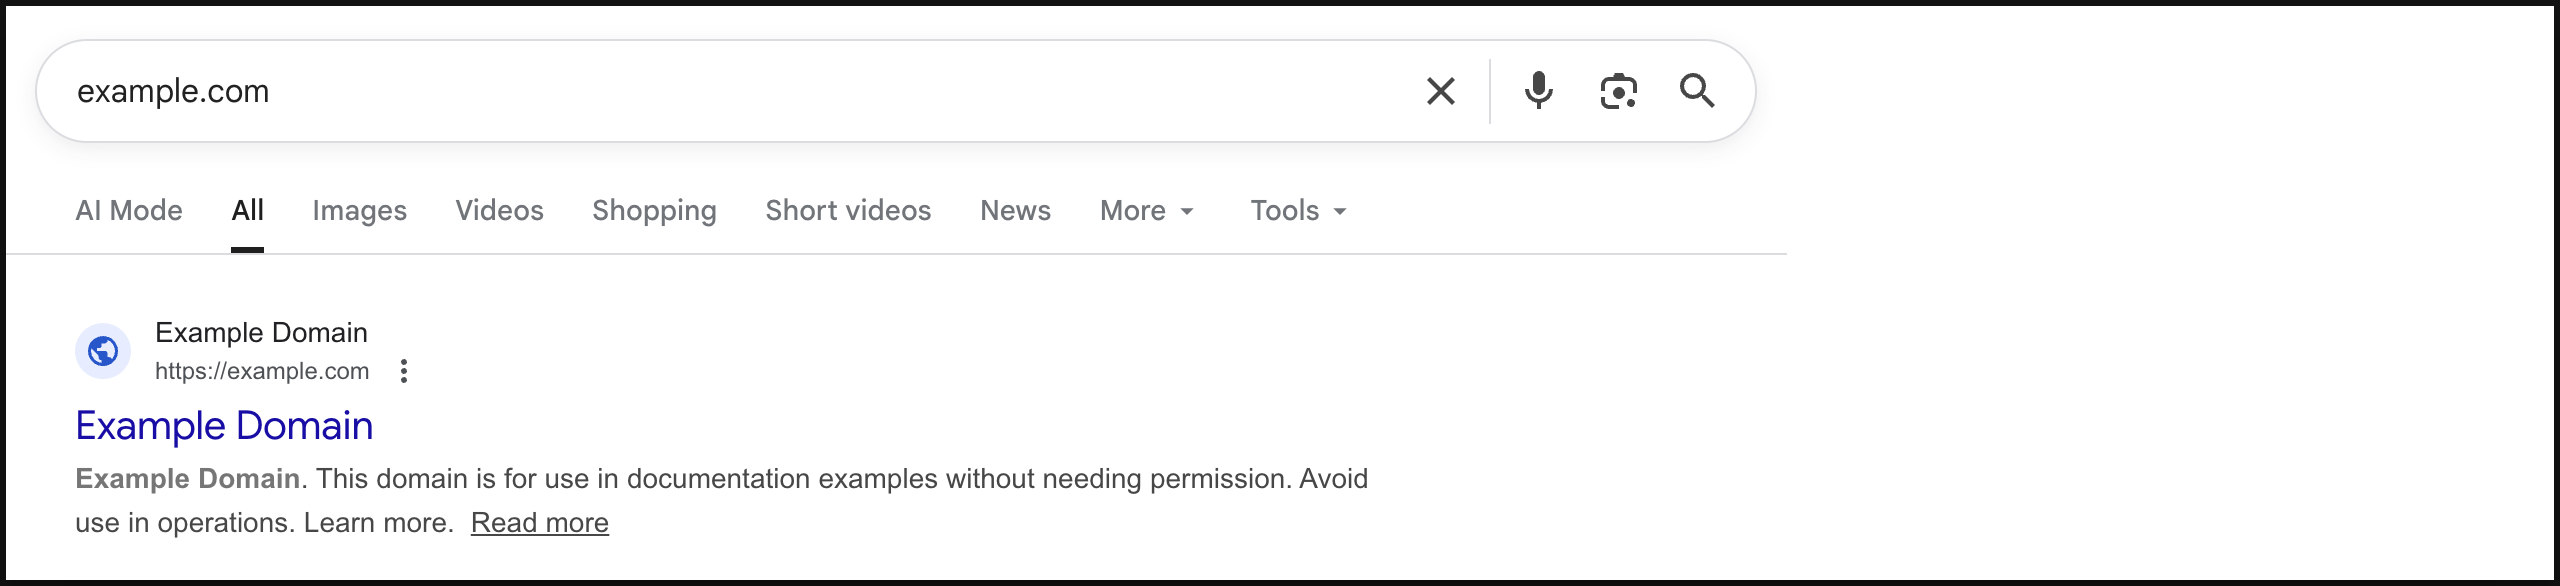The width and height of the screenshot is (2560, 586).
Task: Click the Read more link
Action: 539,523
